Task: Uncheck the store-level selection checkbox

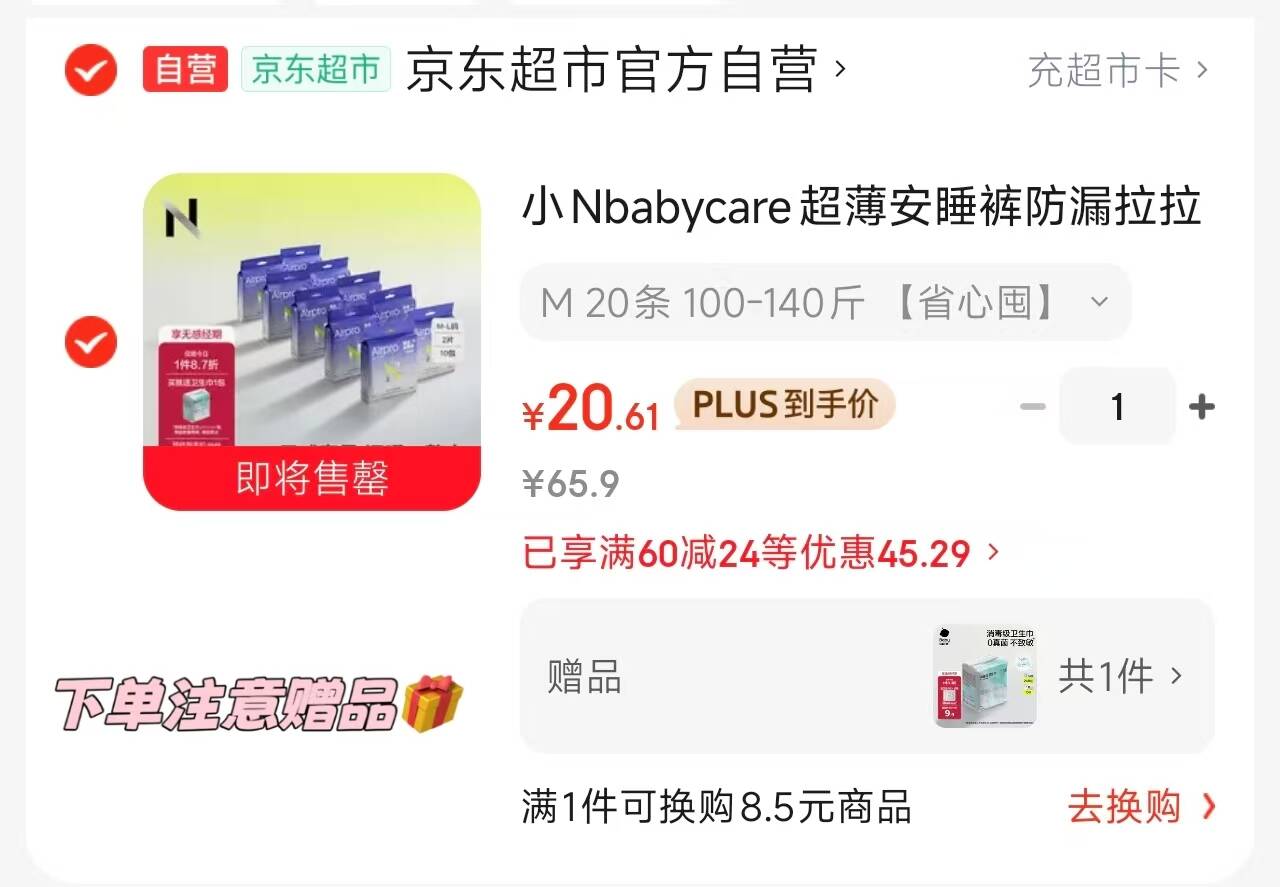Action: (91, 70)
